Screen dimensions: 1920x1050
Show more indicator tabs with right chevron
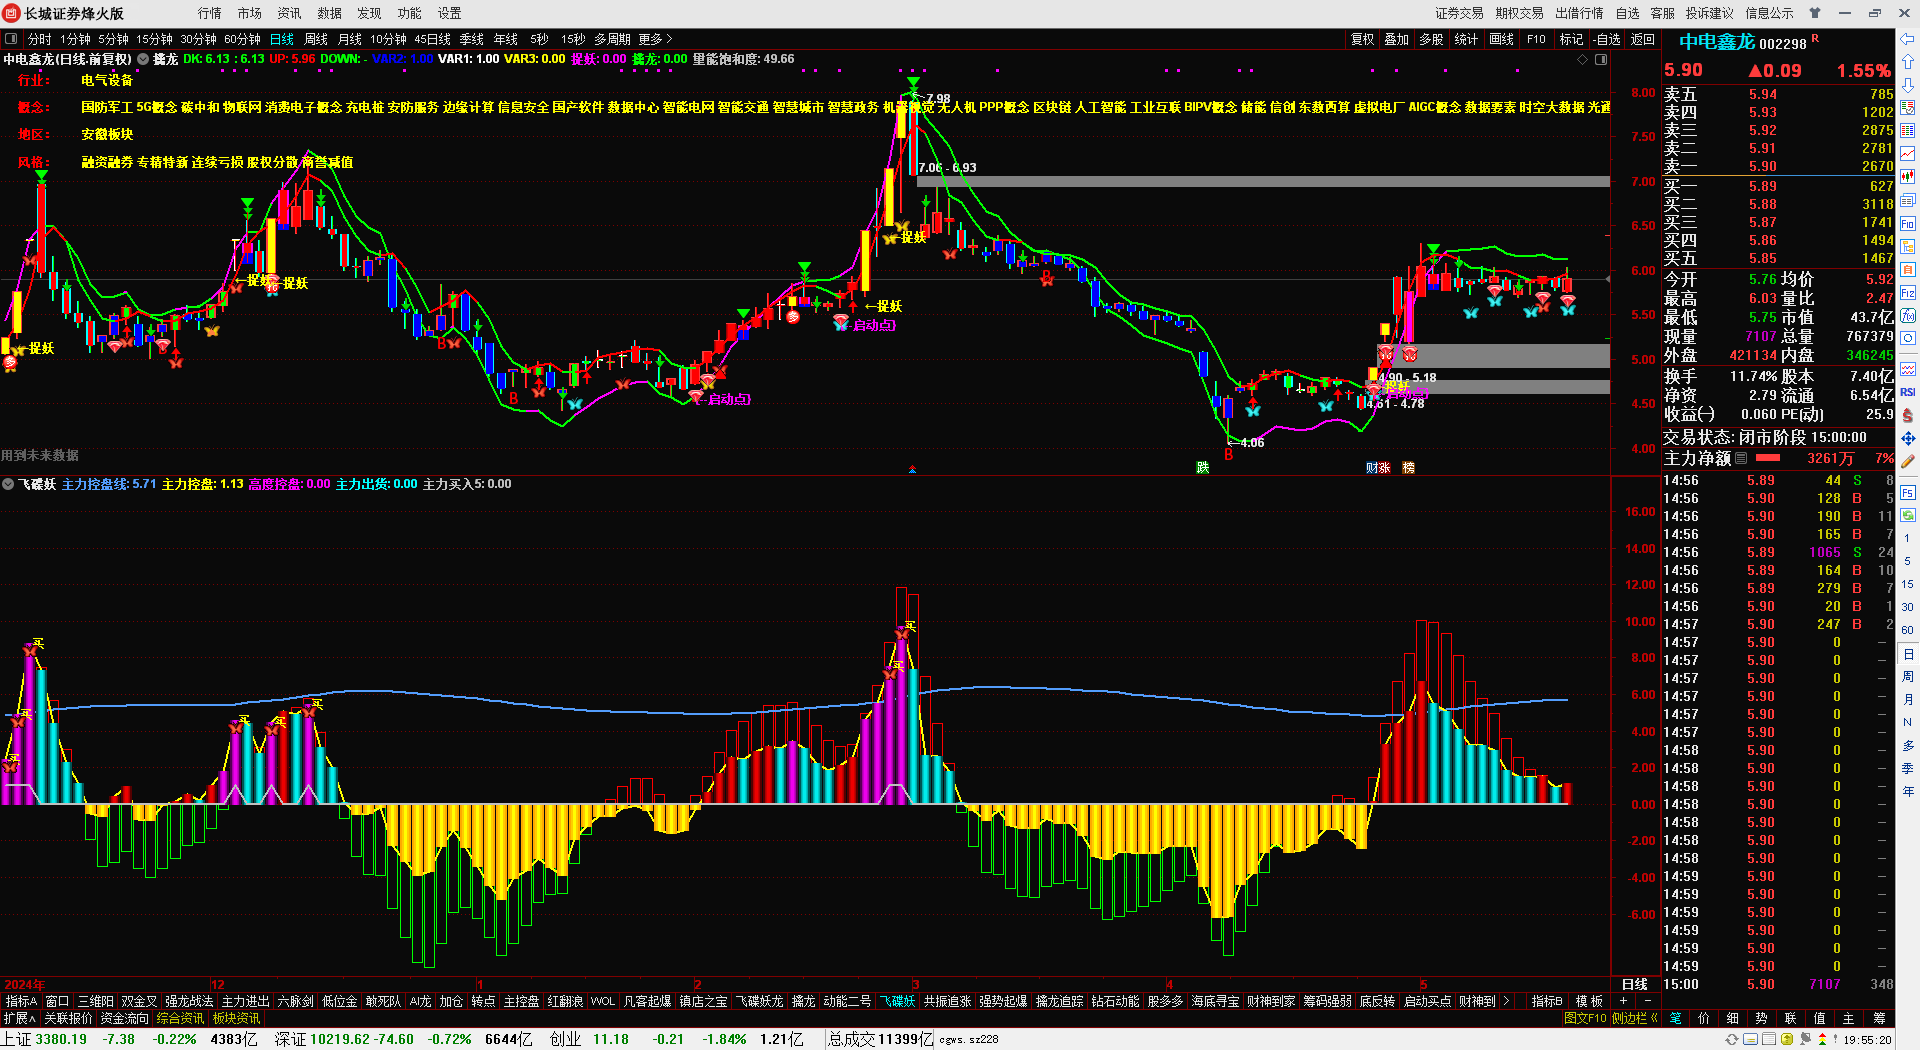[x=1506, y=1001]
